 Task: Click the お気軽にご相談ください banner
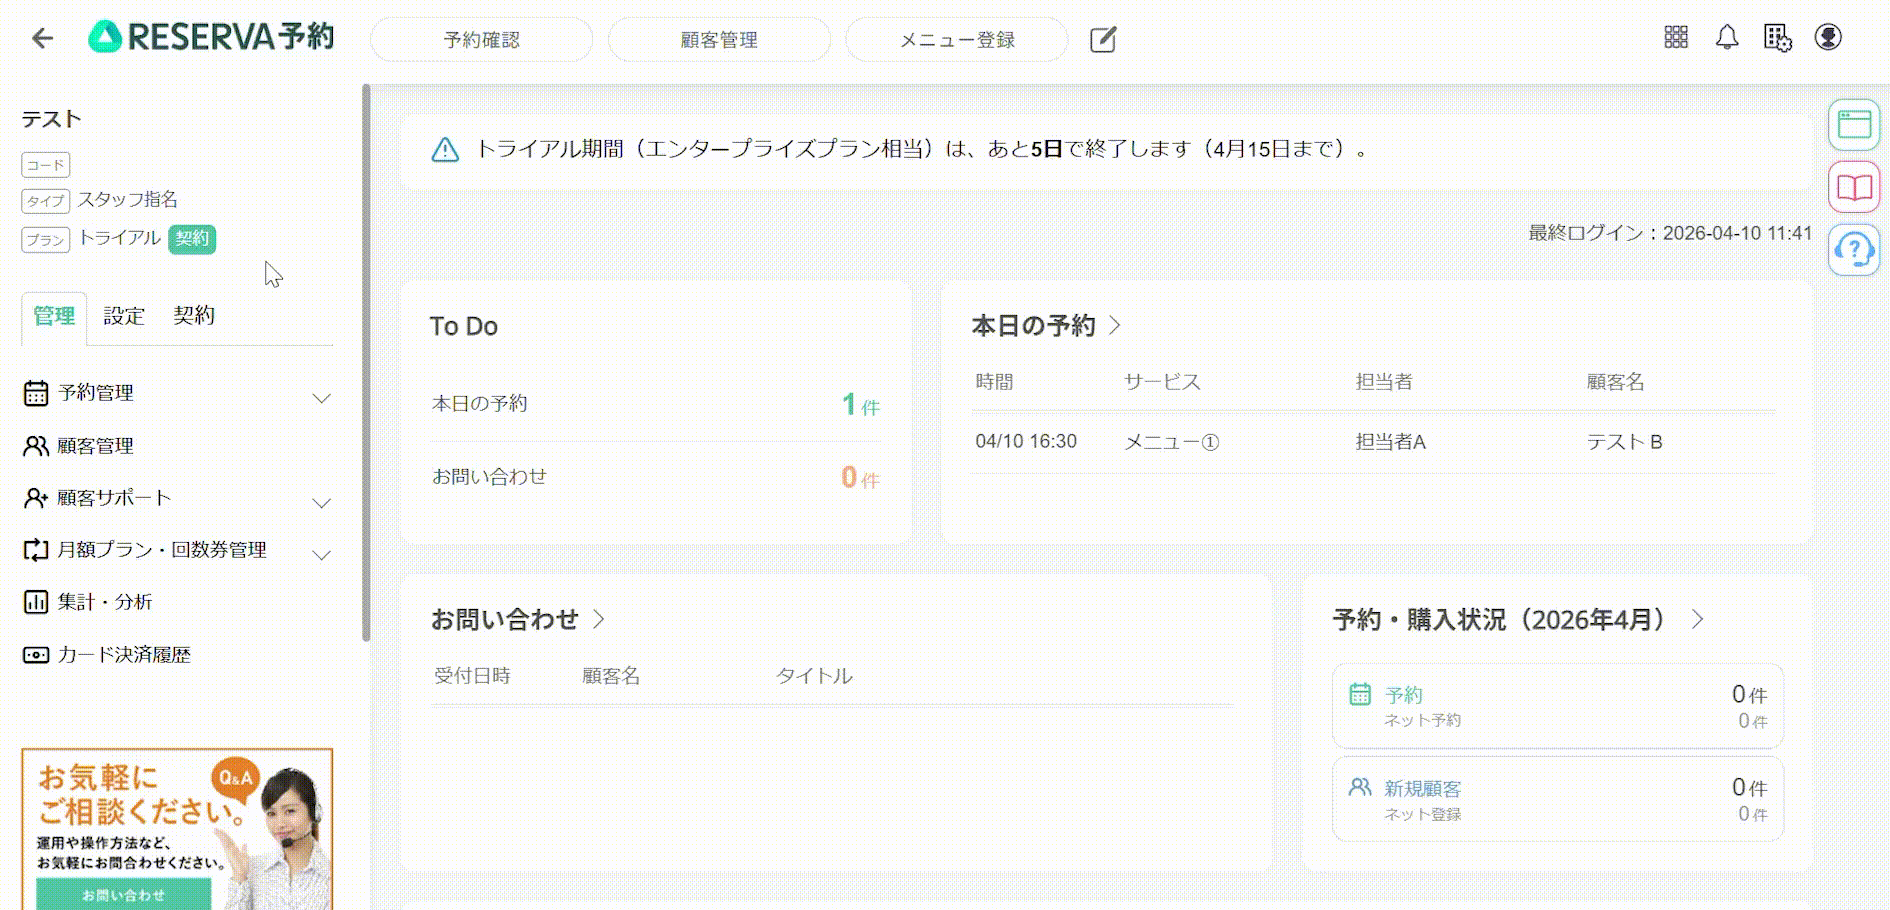pyautogui.click(x=177, y=829)
